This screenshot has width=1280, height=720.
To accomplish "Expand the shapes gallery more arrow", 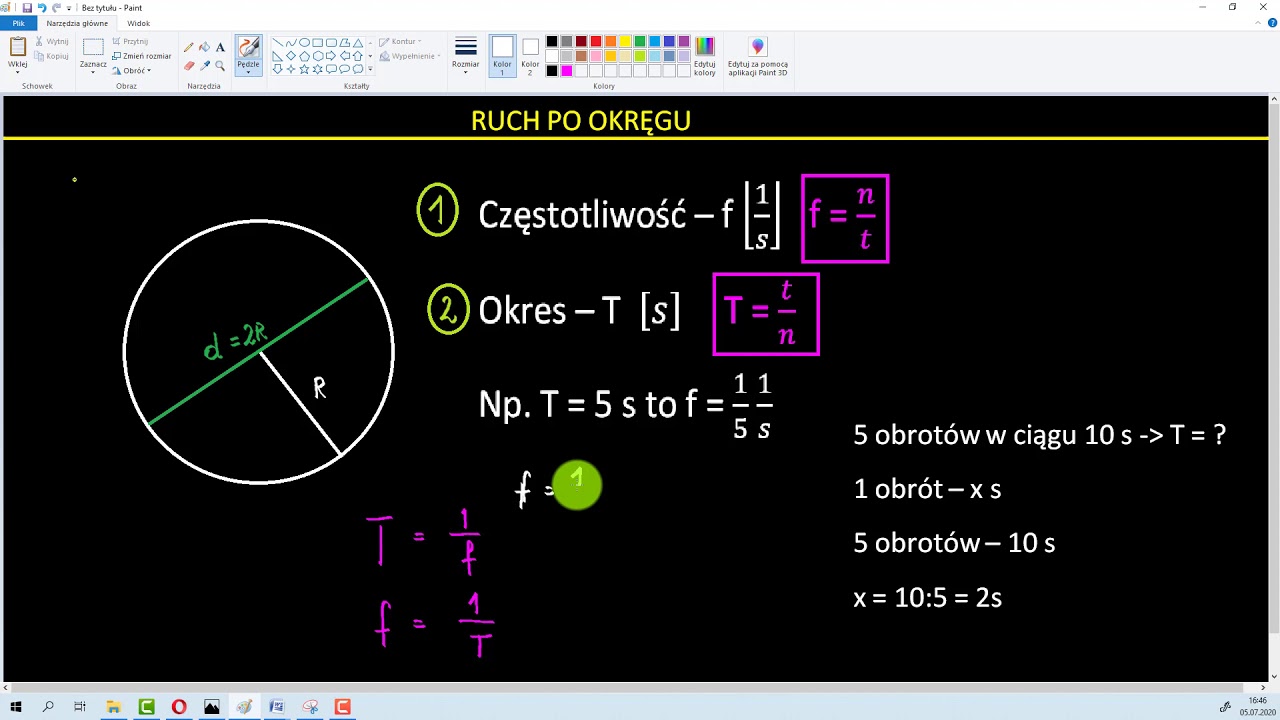I will (x=370, y=70).
